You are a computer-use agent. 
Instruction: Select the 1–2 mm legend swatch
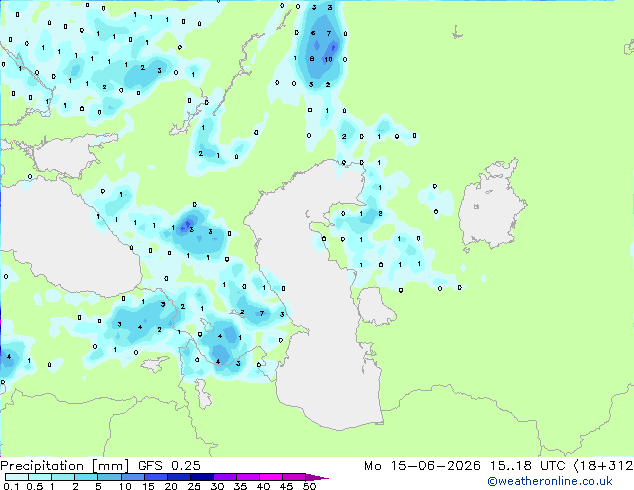pyautogui.click(x=63, y=477)
